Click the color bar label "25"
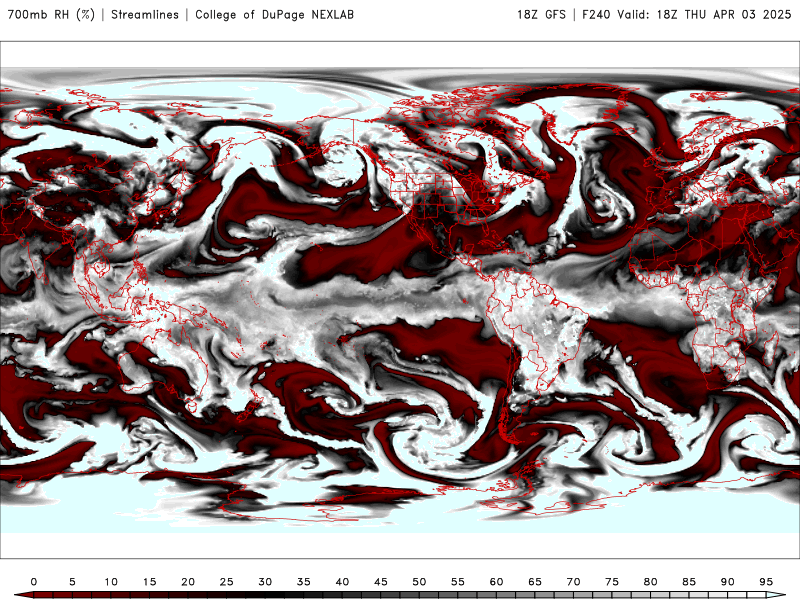 (x=227, y=582)
